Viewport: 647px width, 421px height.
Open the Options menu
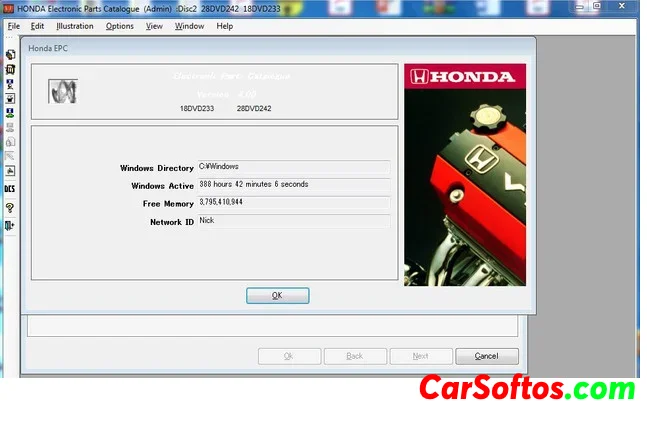[x=119, y=26]
